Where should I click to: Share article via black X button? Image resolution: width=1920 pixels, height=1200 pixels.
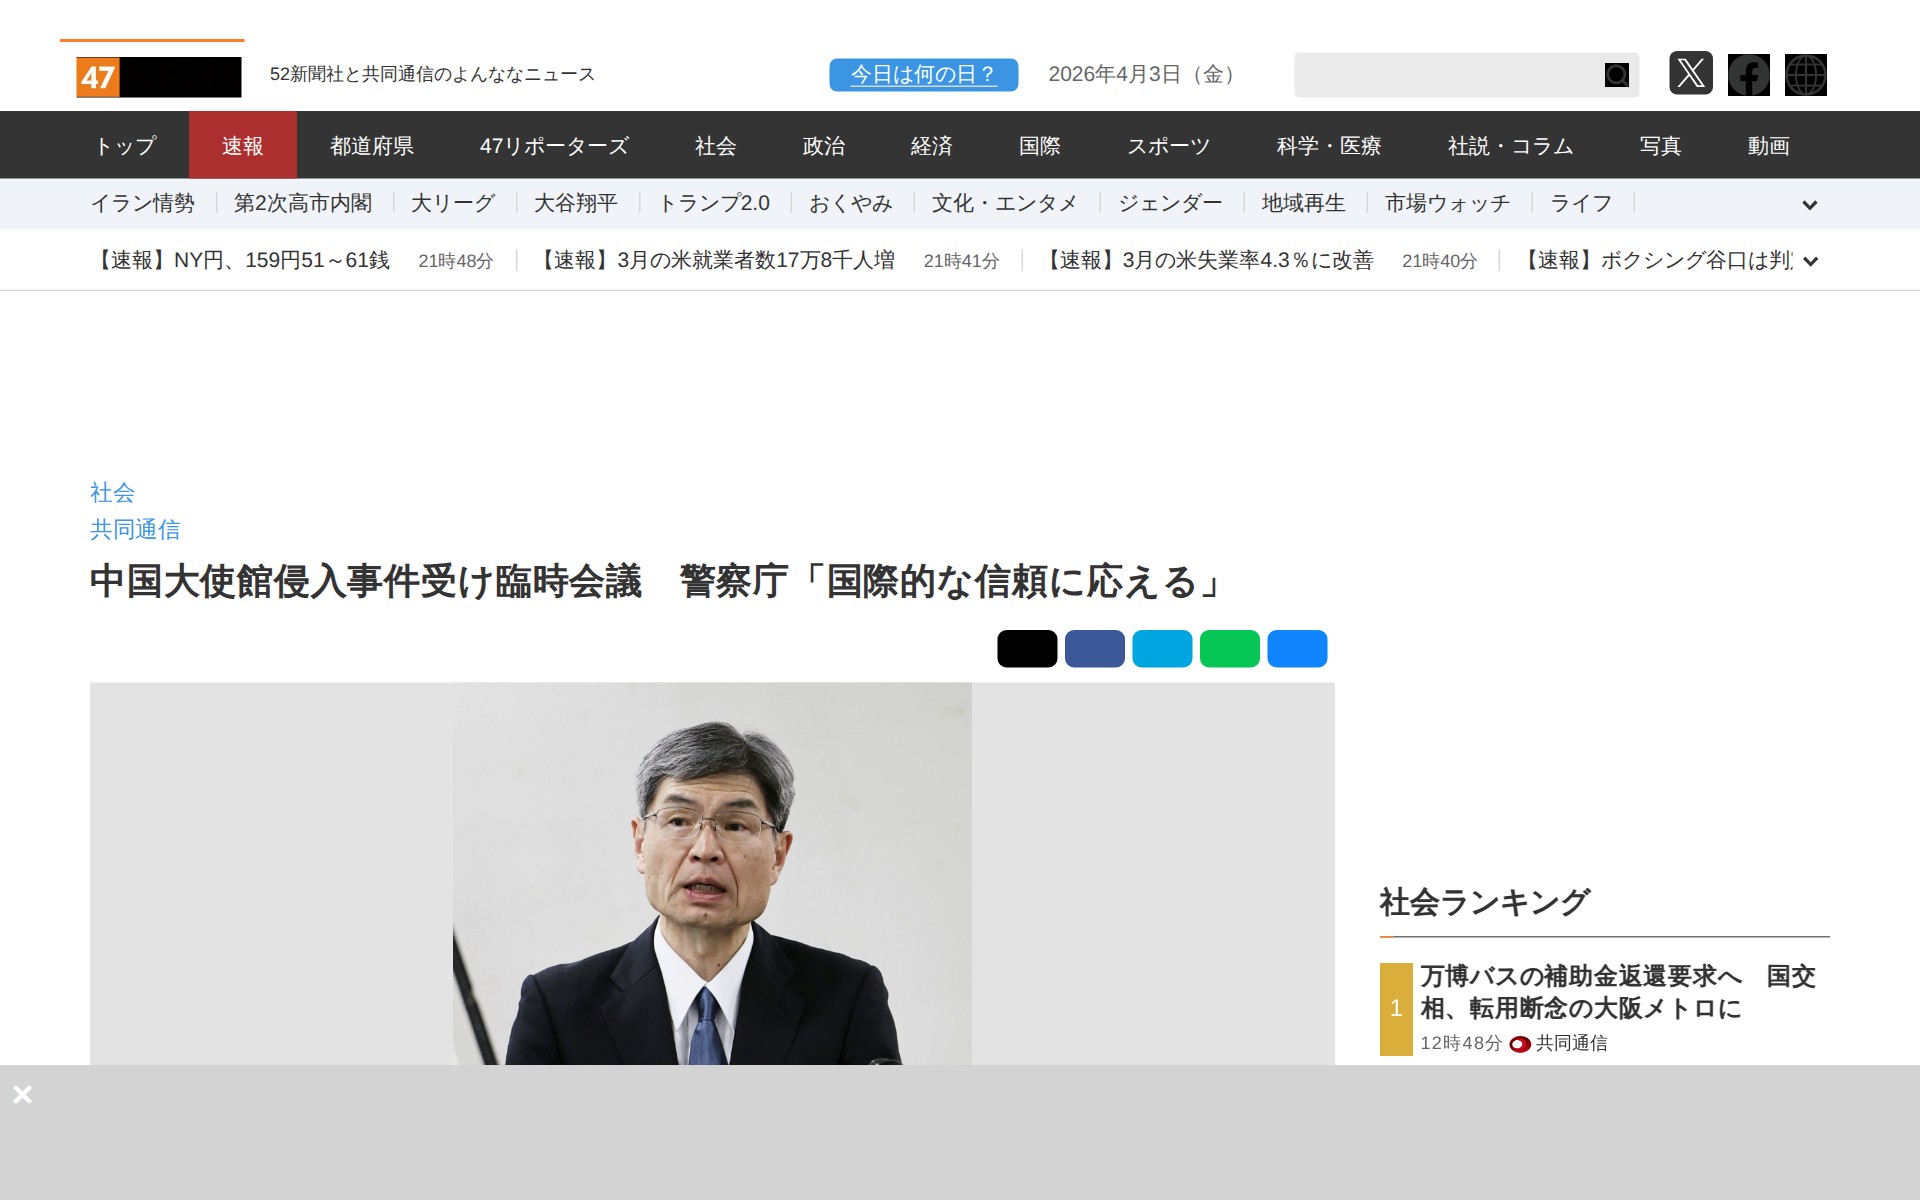click(1026, 648)
